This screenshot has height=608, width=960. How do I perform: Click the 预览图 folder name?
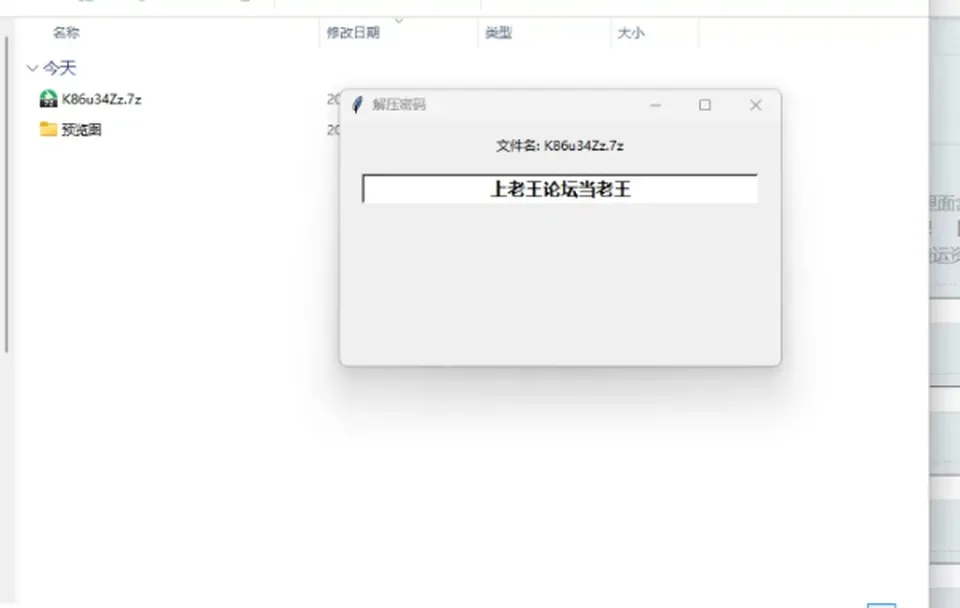coord(81,130)
